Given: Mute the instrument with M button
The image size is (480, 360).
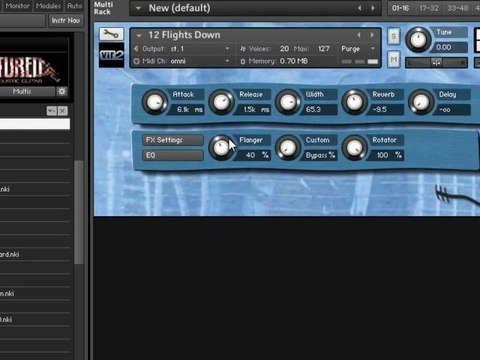Looking at the screenshot, I should [394, 59].
